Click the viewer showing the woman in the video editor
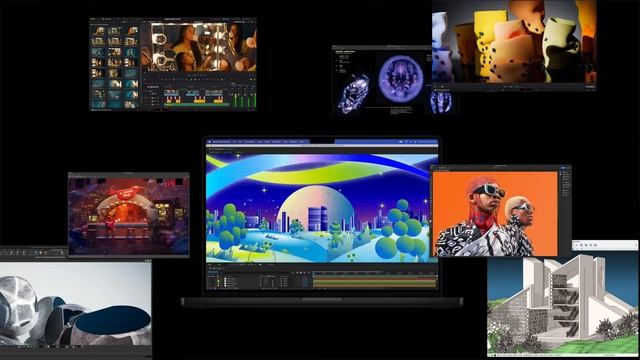 point(198,47)
